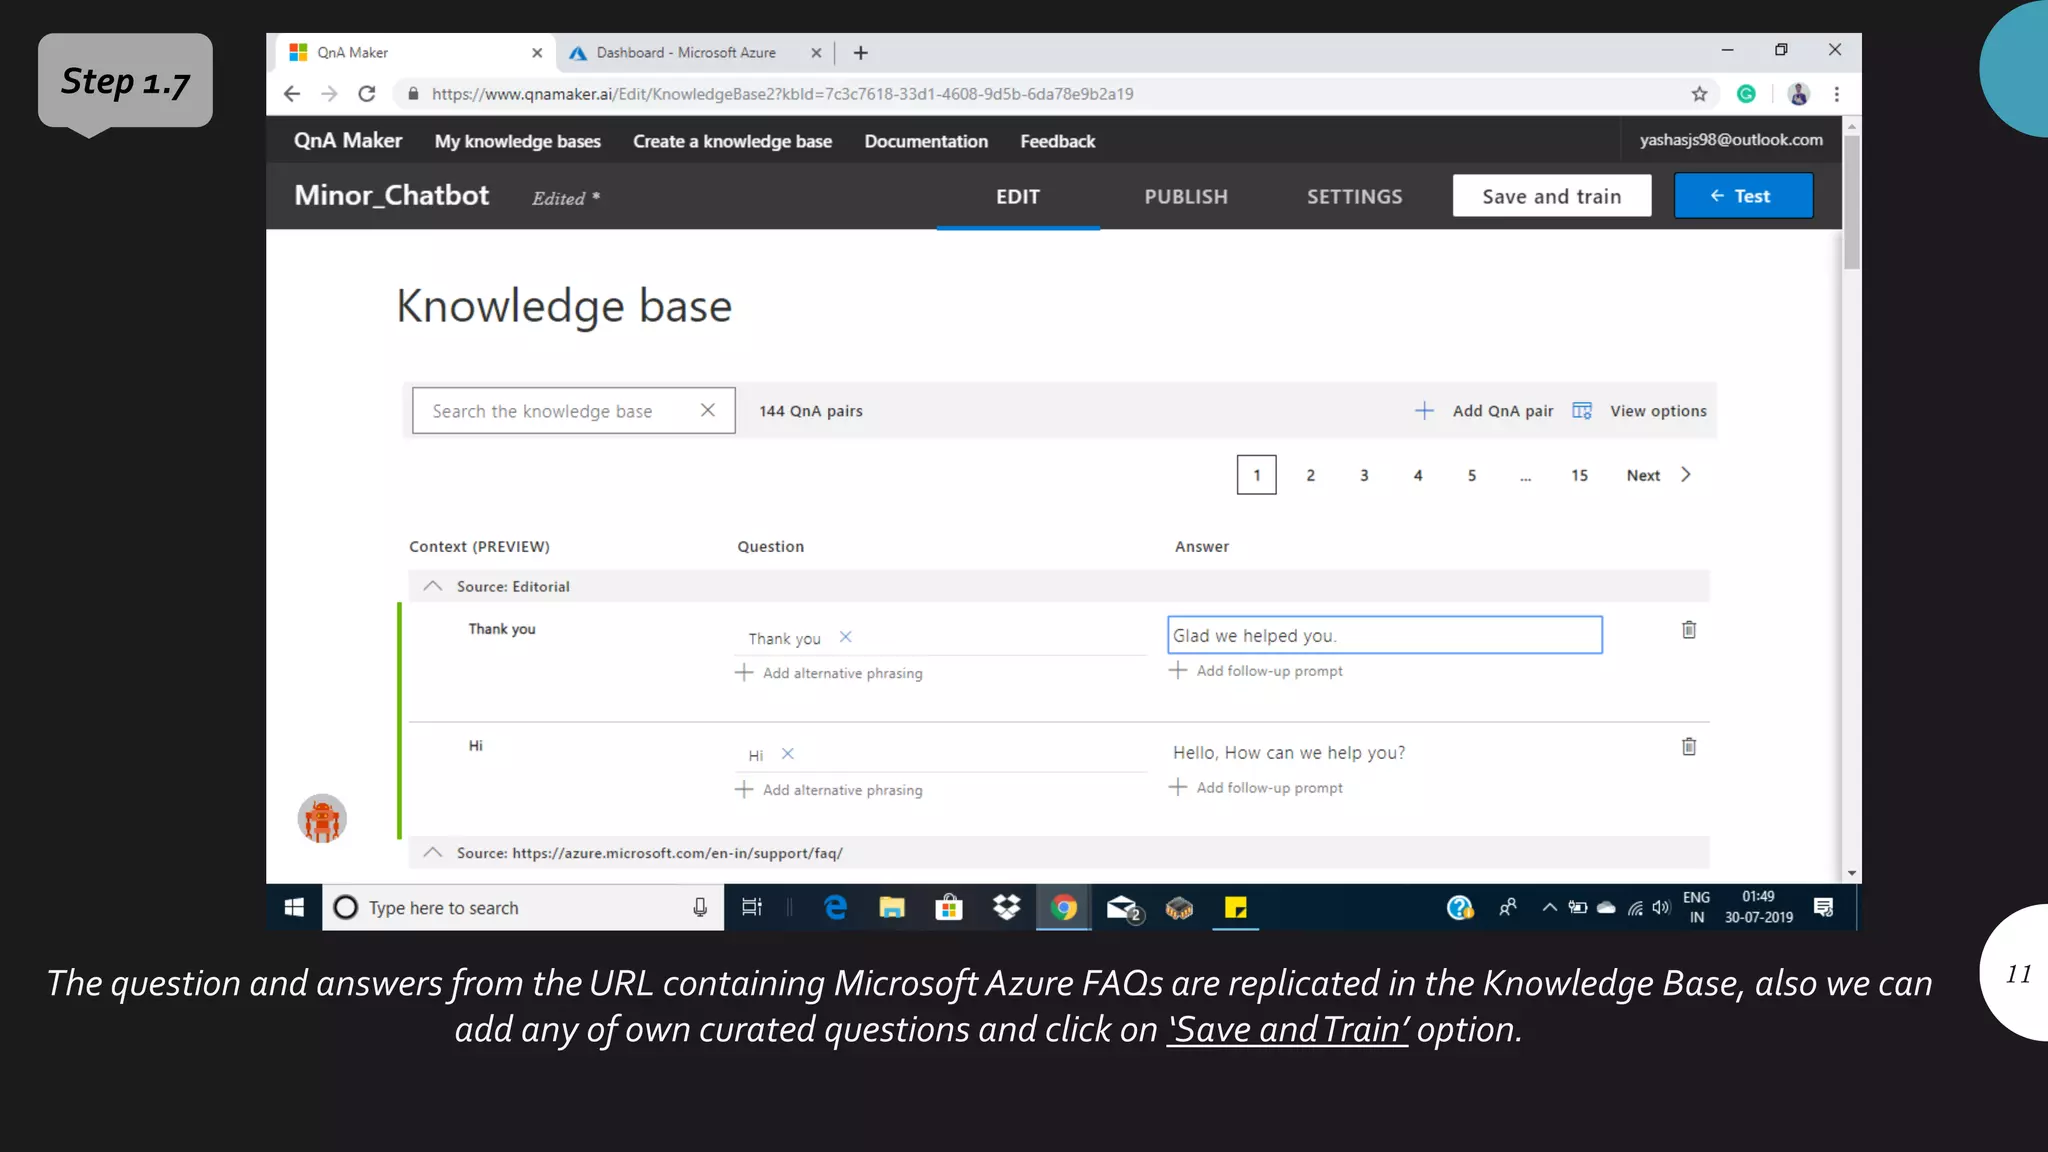The image size is (2048, 1152).
Task: Click the page's vertical scrollbar
Action: pos(1852,202)
